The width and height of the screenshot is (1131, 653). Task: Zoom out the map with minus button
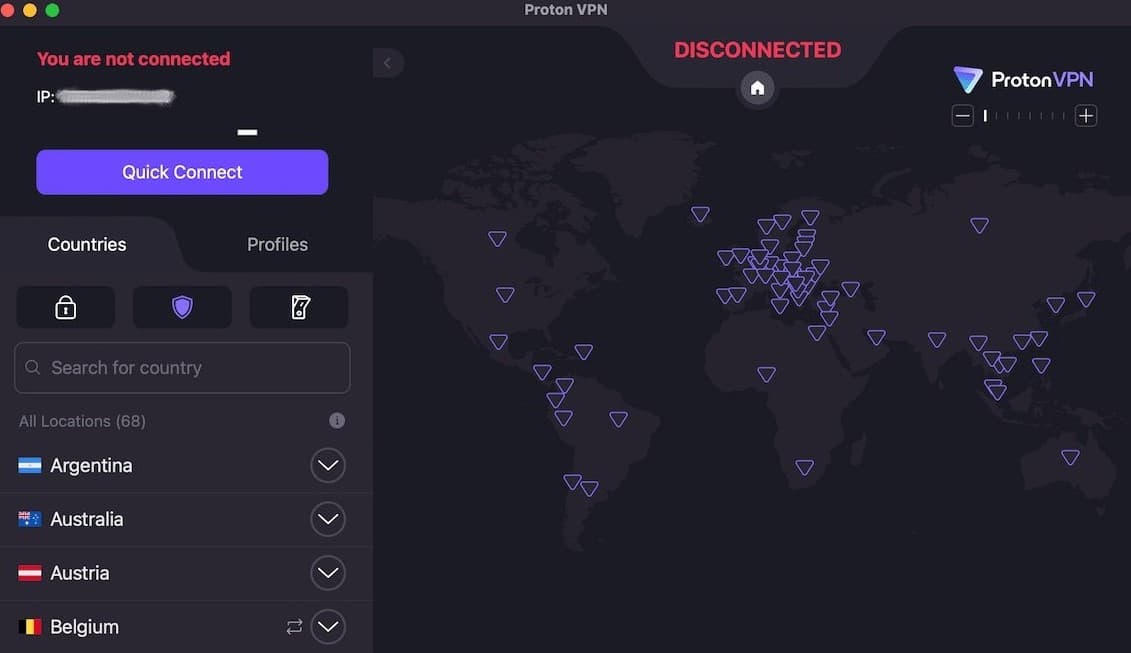tap(962, 115)
